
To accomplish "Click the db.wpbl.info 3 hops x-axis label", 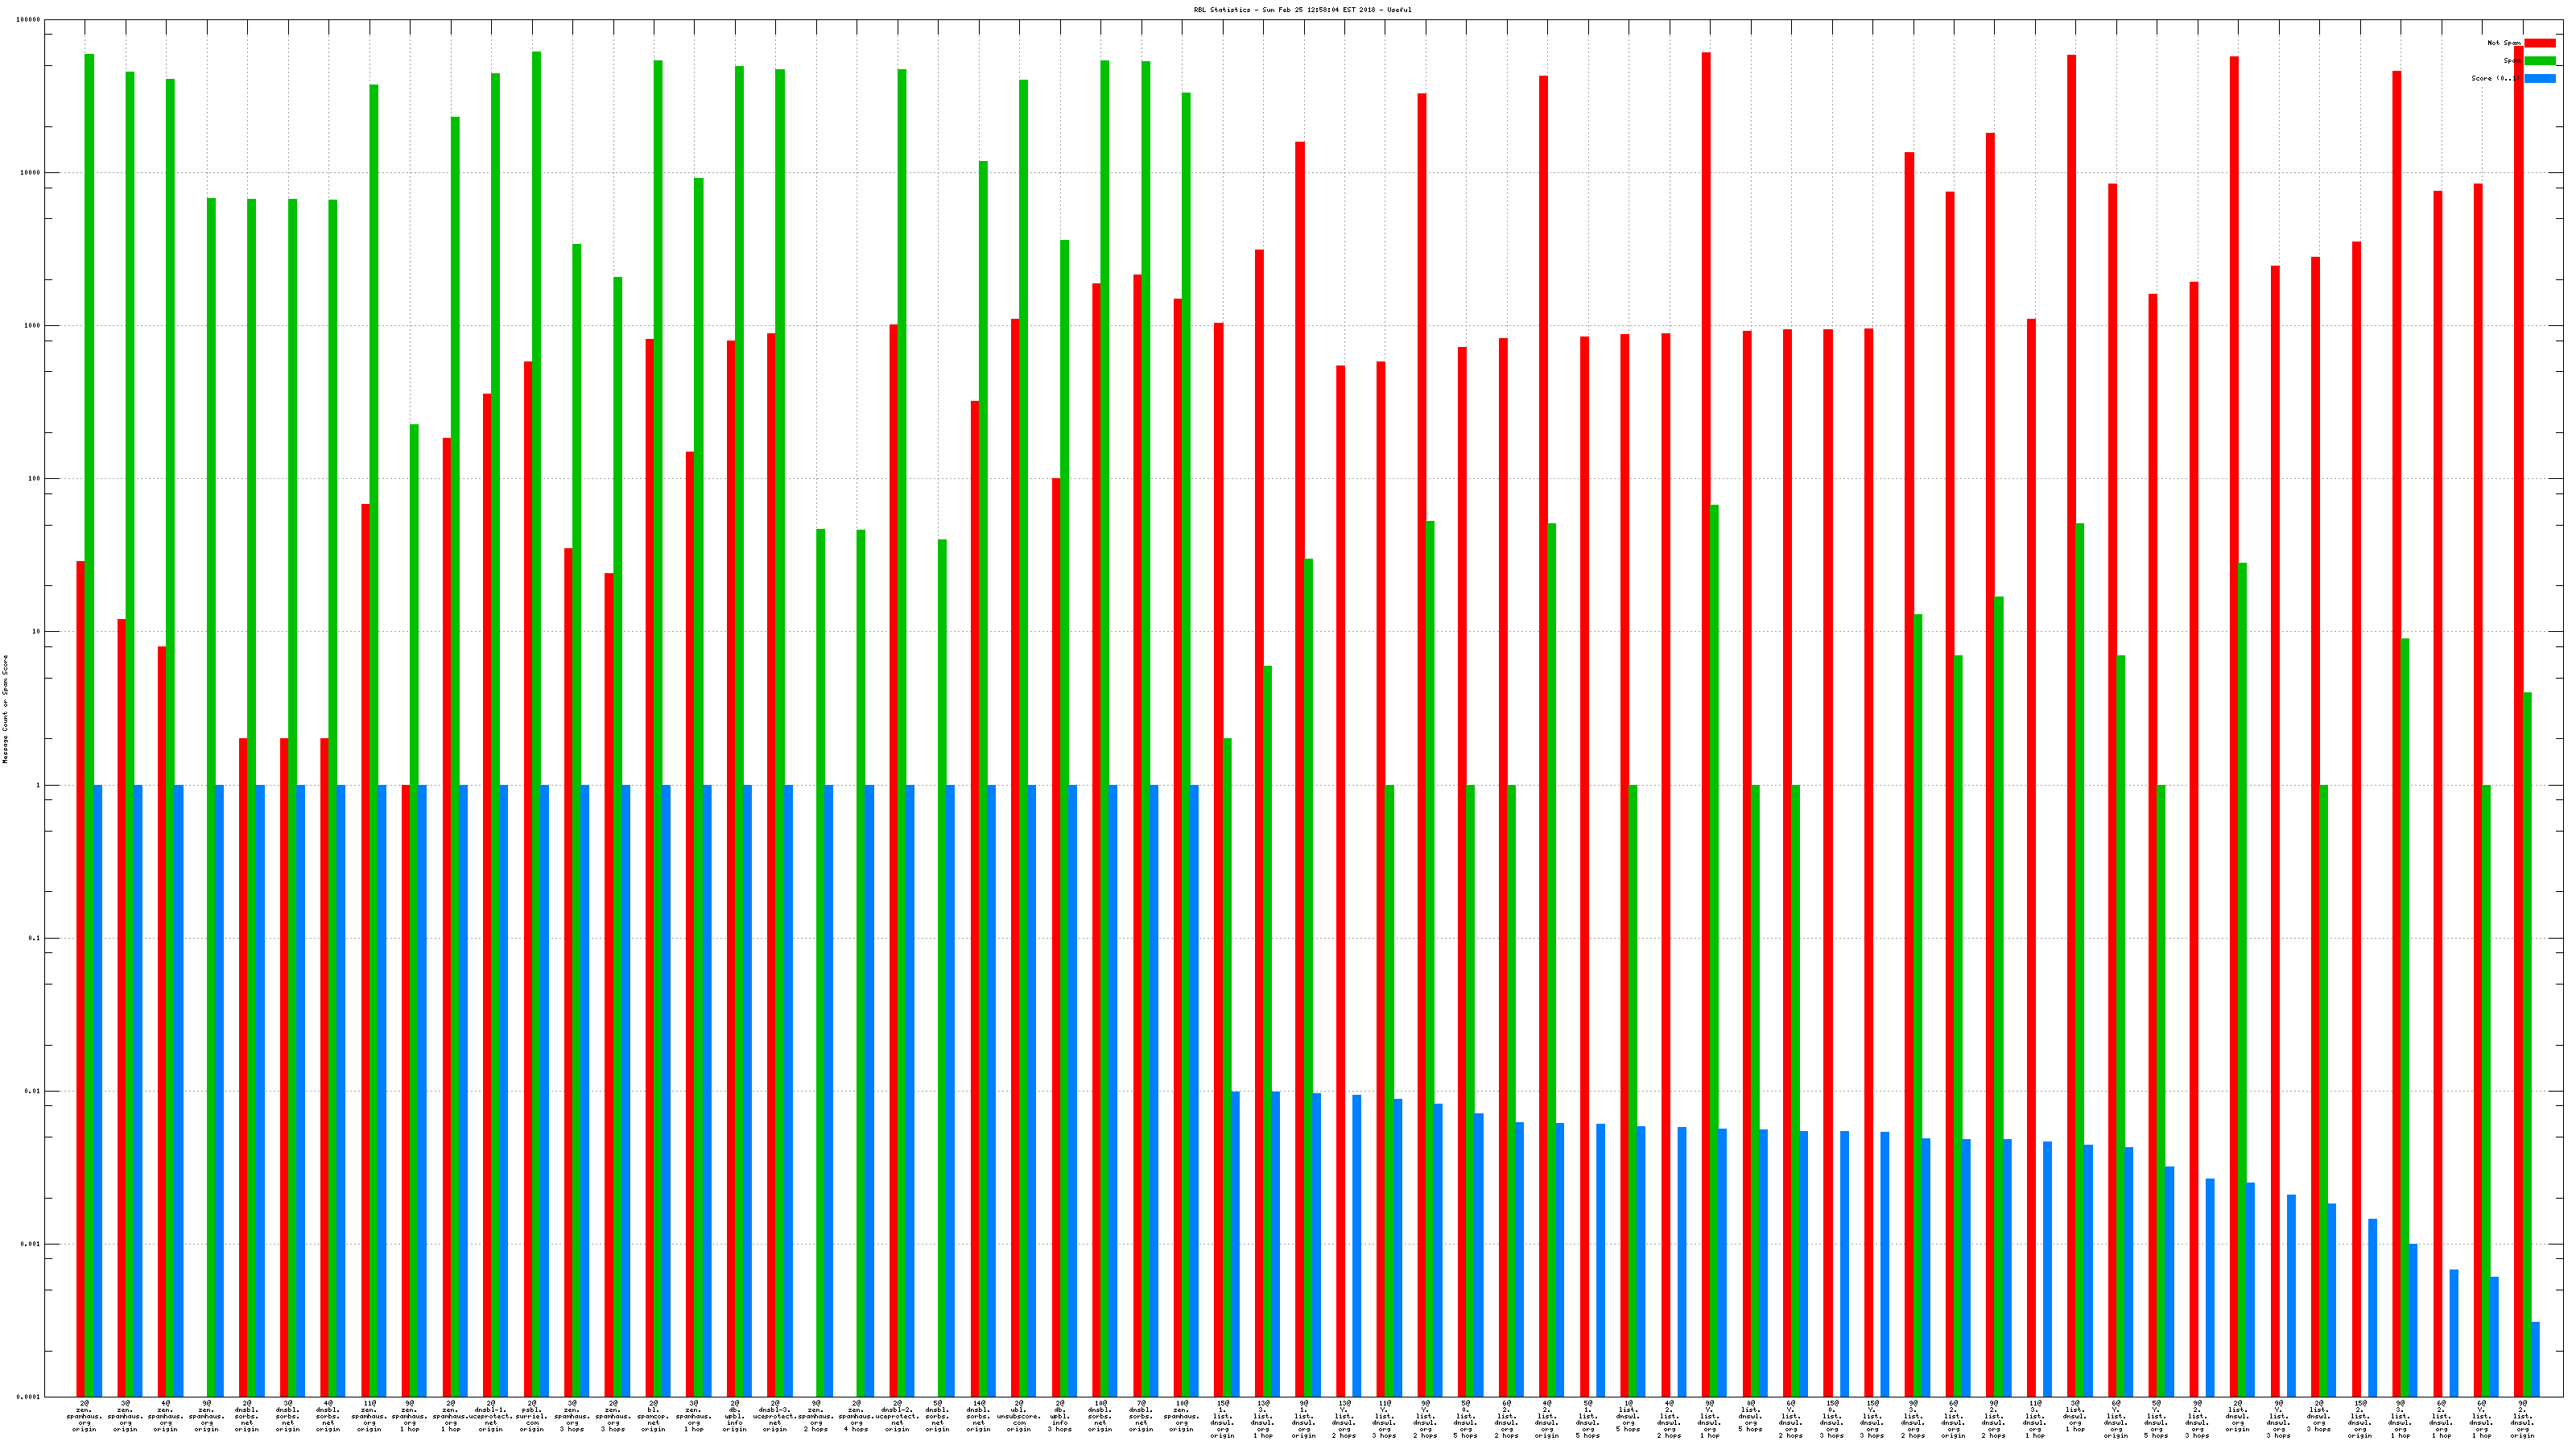I will coord(1060,1416).
